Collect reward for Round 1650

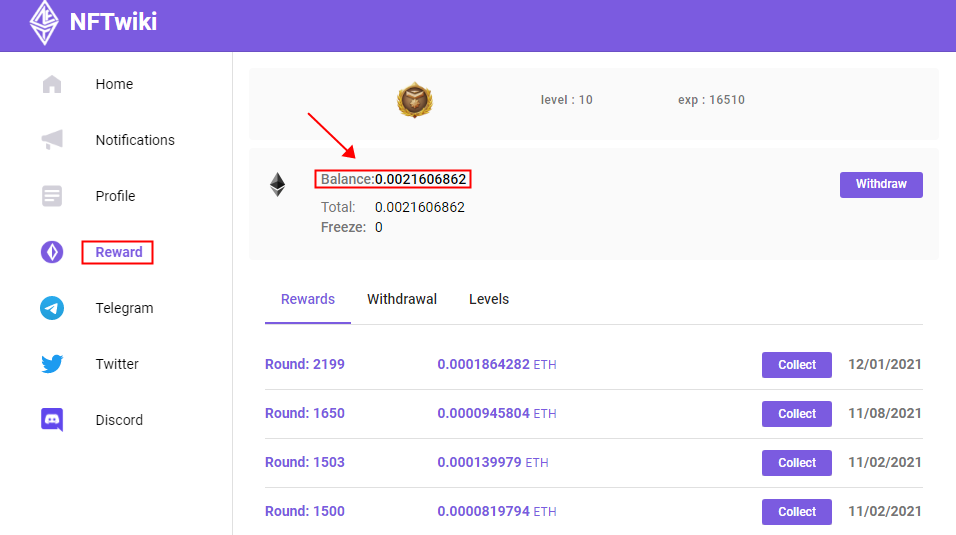coord(796,414)
